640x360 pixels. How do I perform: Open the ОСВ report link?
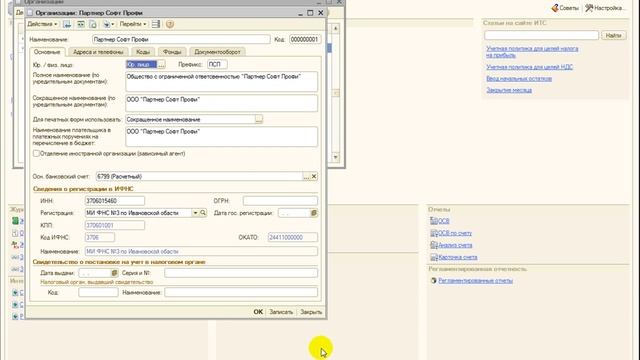443,221
